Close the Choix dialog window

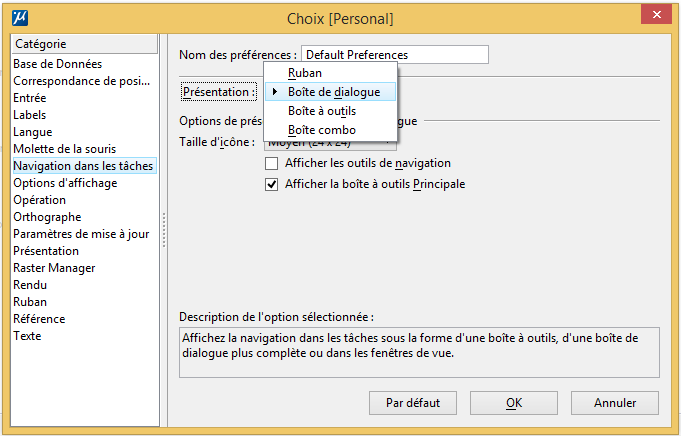click(656, 15)
